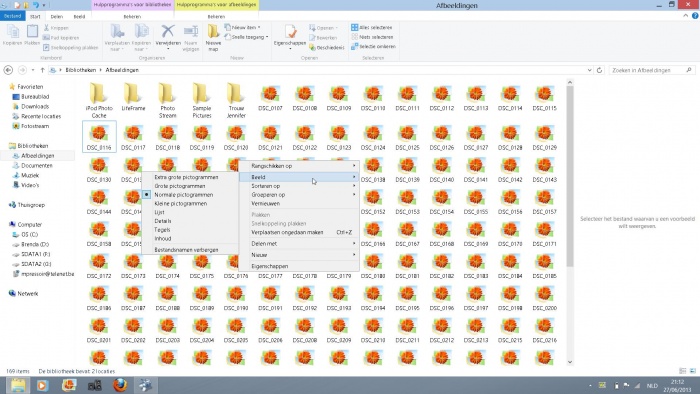
Task: Open Downloads in navigation pane
Action: (x=35, y=106)
